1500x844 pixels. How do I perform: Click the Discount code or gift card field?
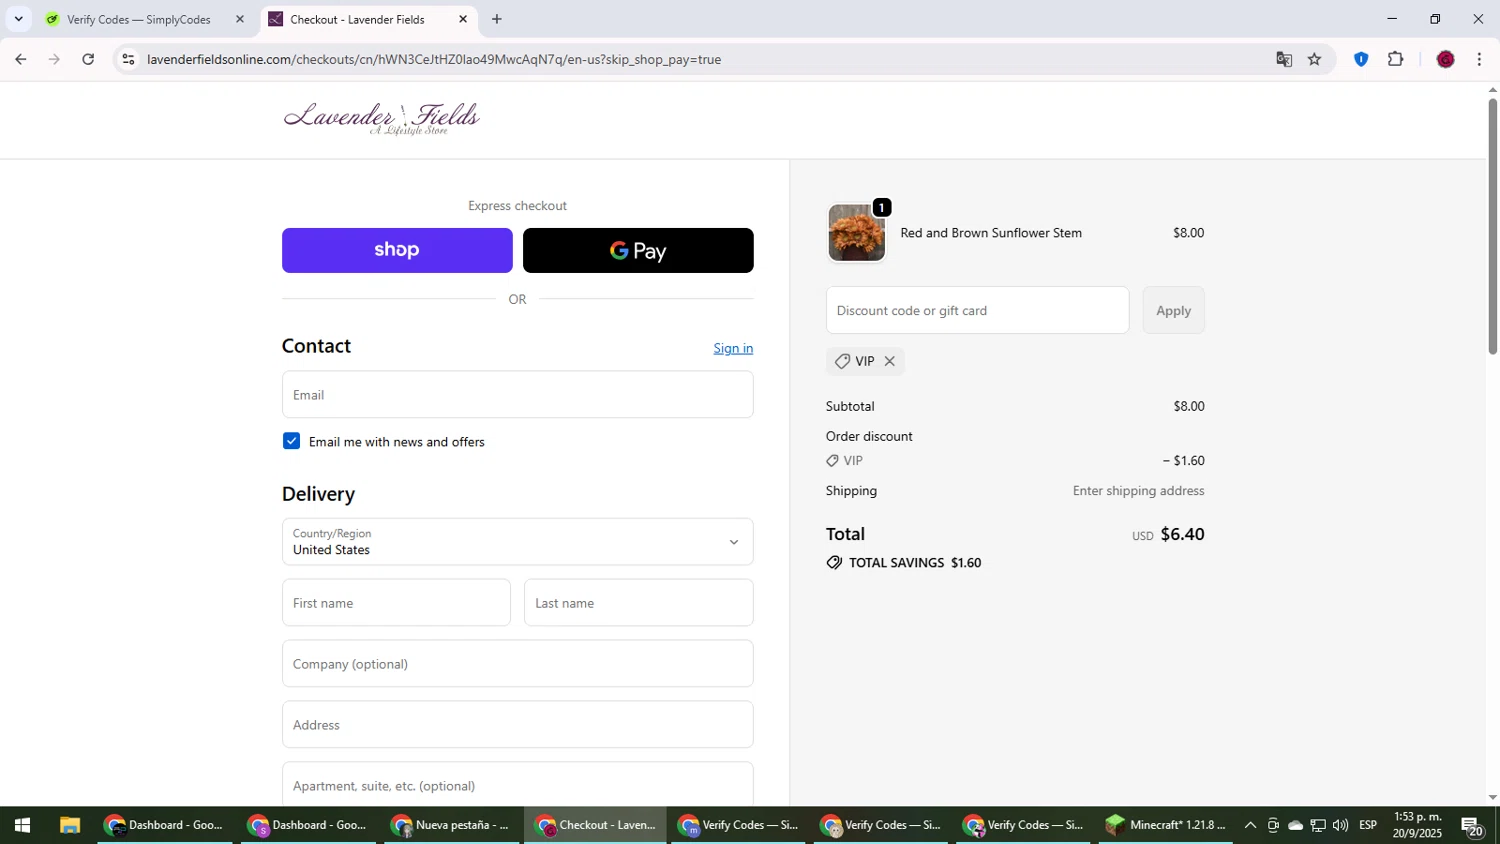point(977,310)
